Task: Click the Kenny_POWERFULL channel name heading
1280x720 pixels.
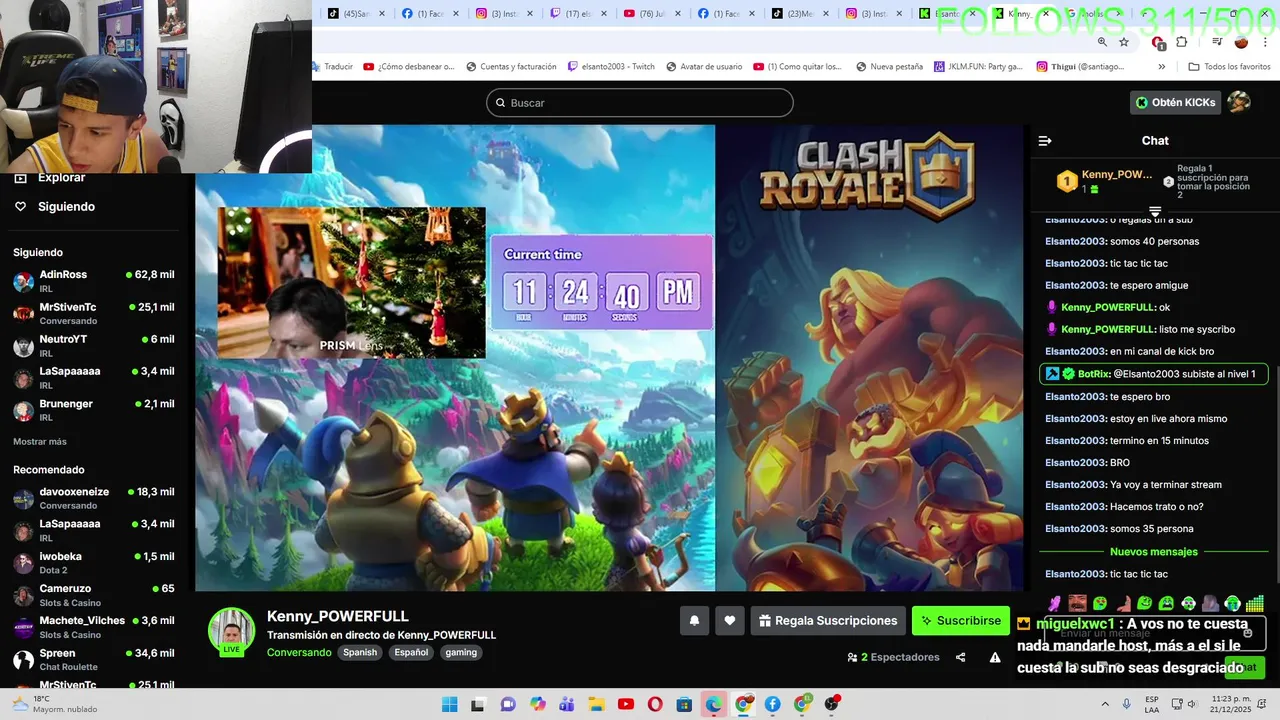Action: tap(338, 616)
